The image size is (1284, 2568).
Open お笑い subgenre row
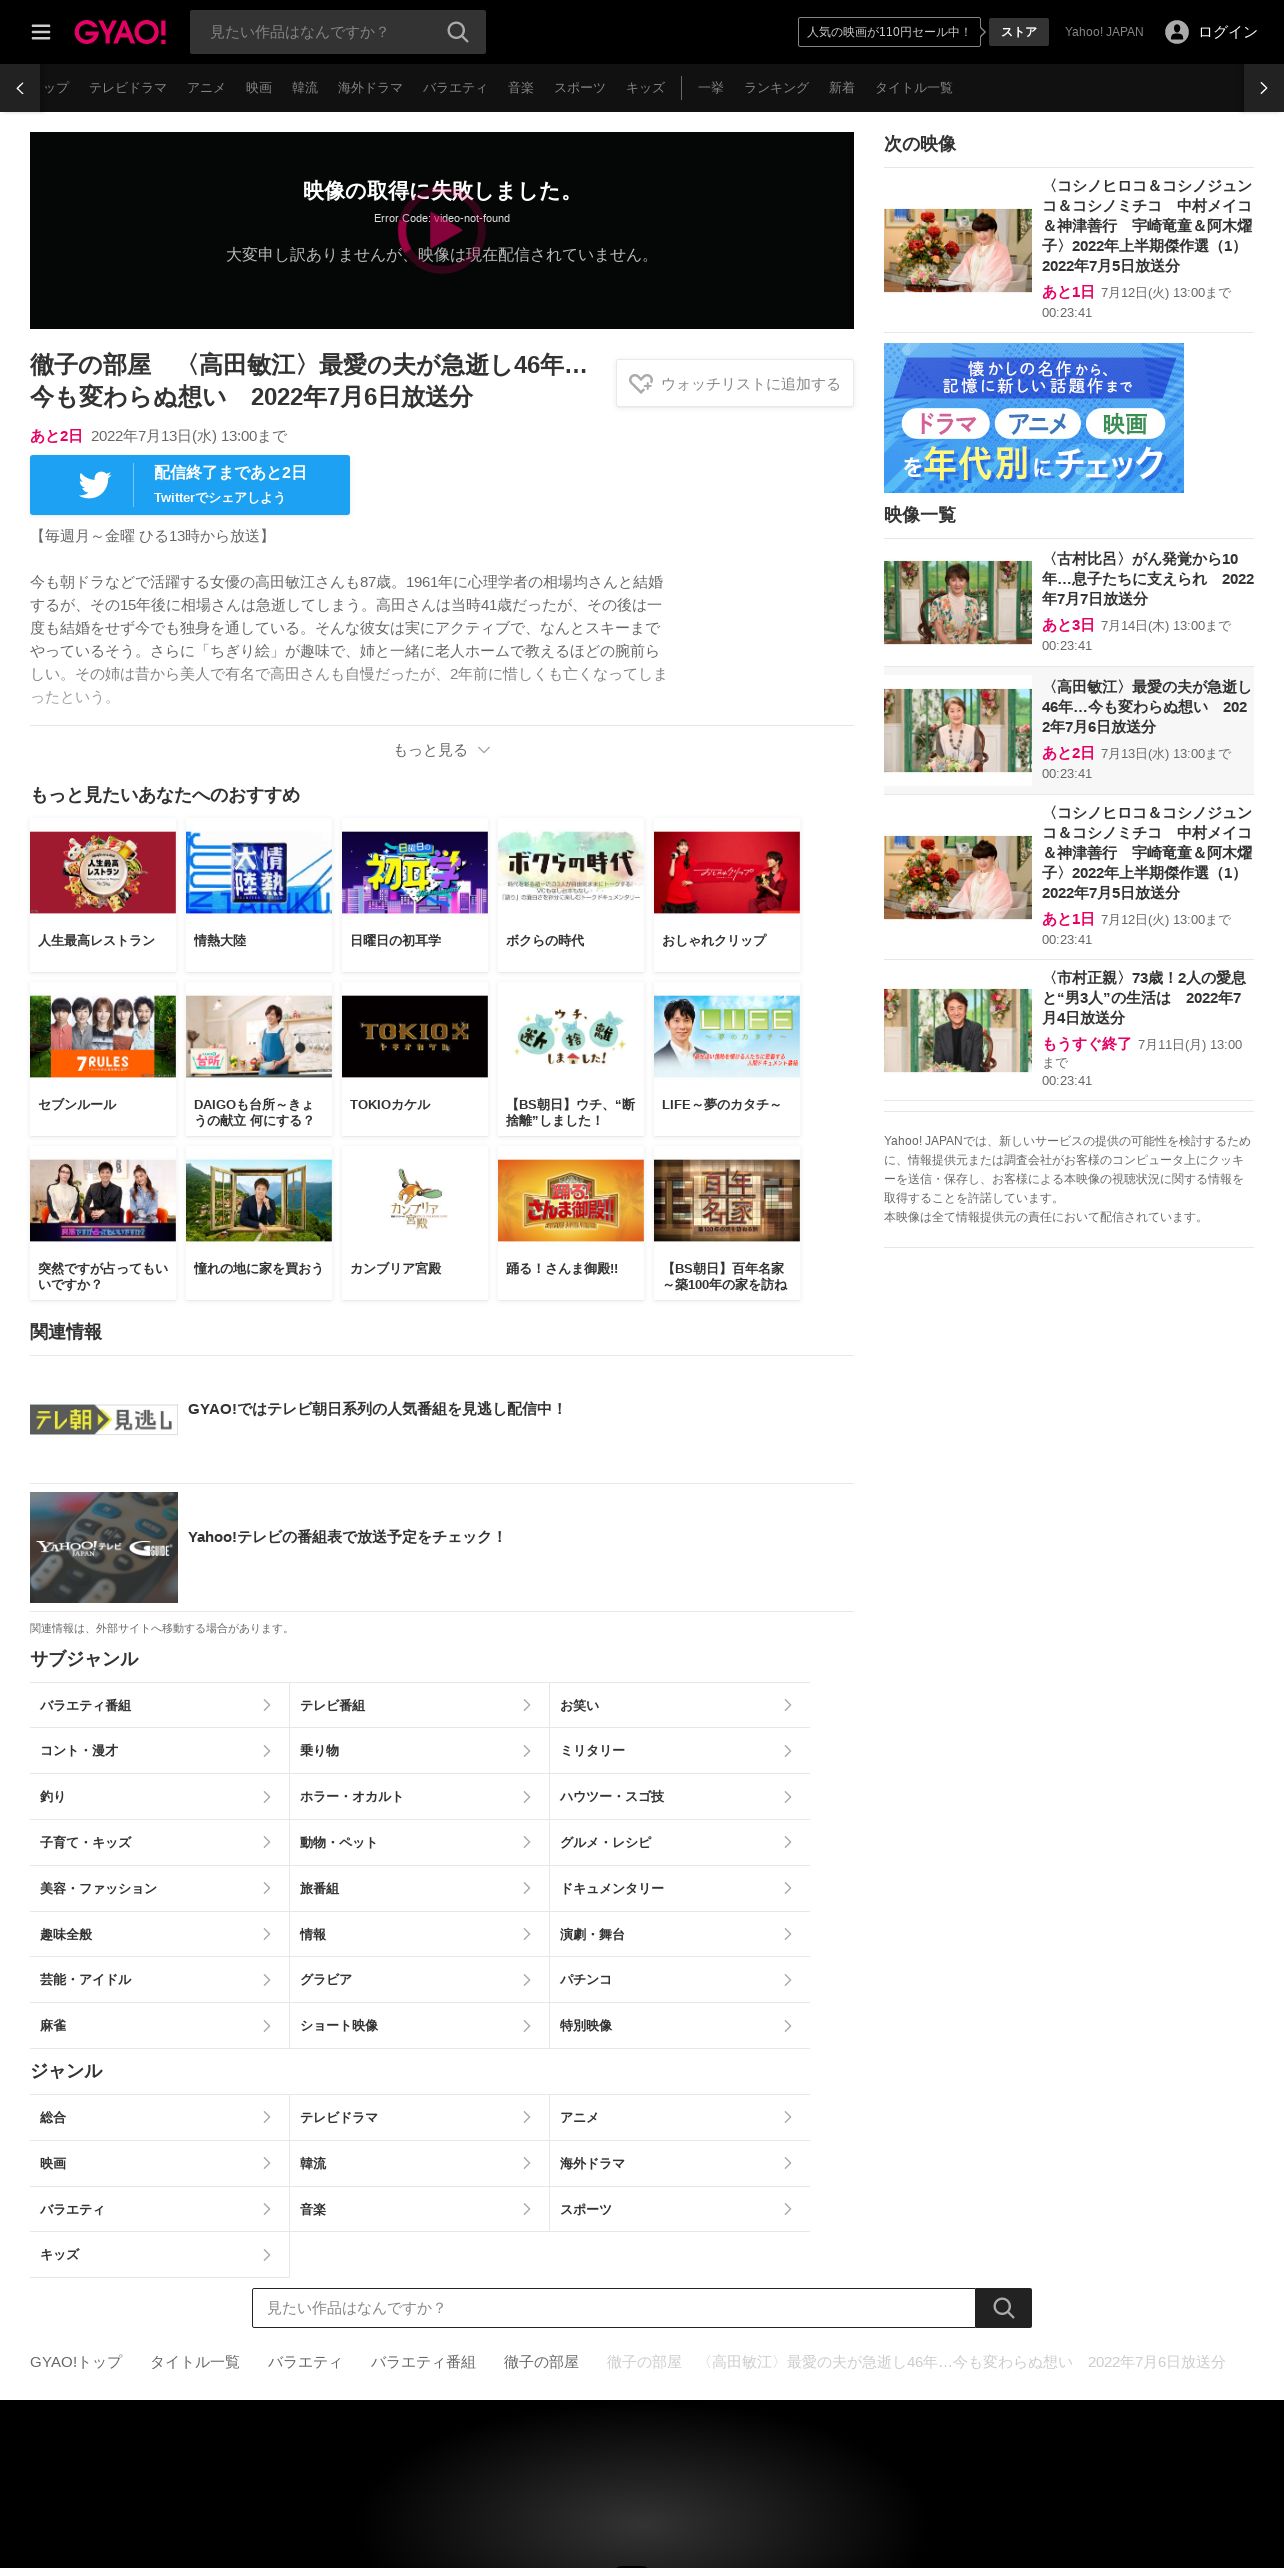680,1705
